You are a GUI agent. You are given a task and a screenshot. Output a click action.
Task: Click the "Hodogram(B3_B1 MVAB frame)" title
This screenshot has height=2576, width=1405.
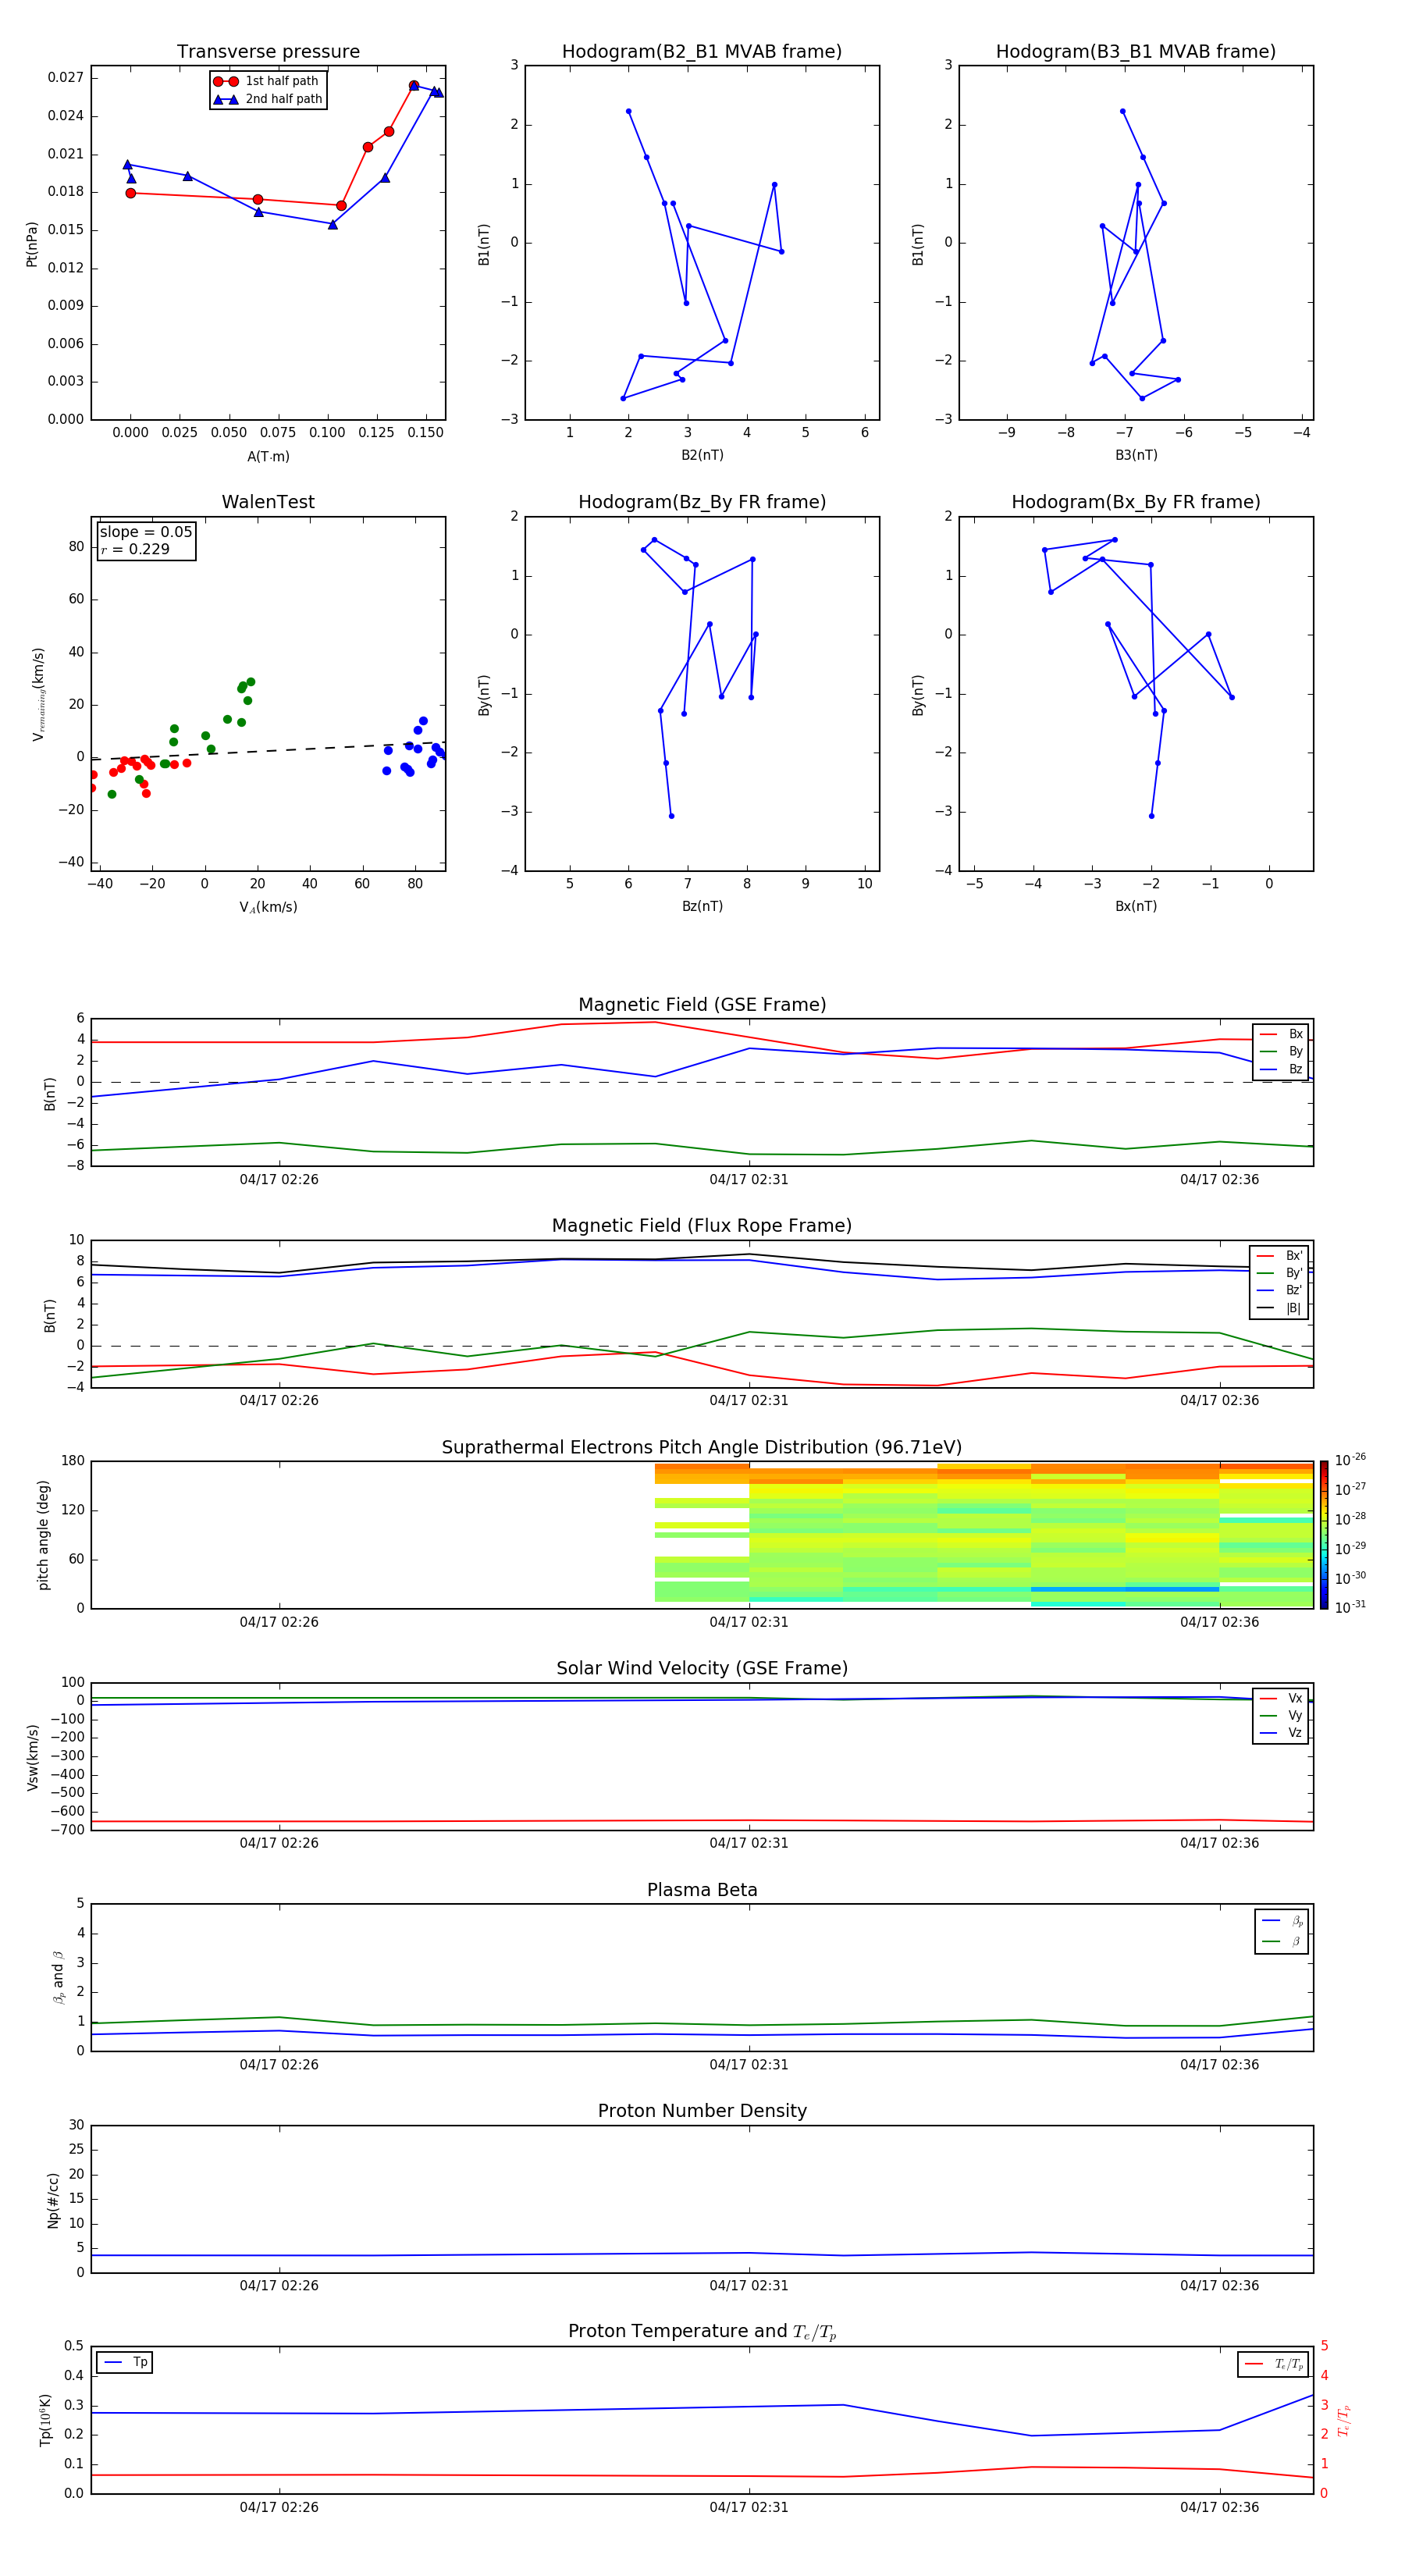point(1136,52)
